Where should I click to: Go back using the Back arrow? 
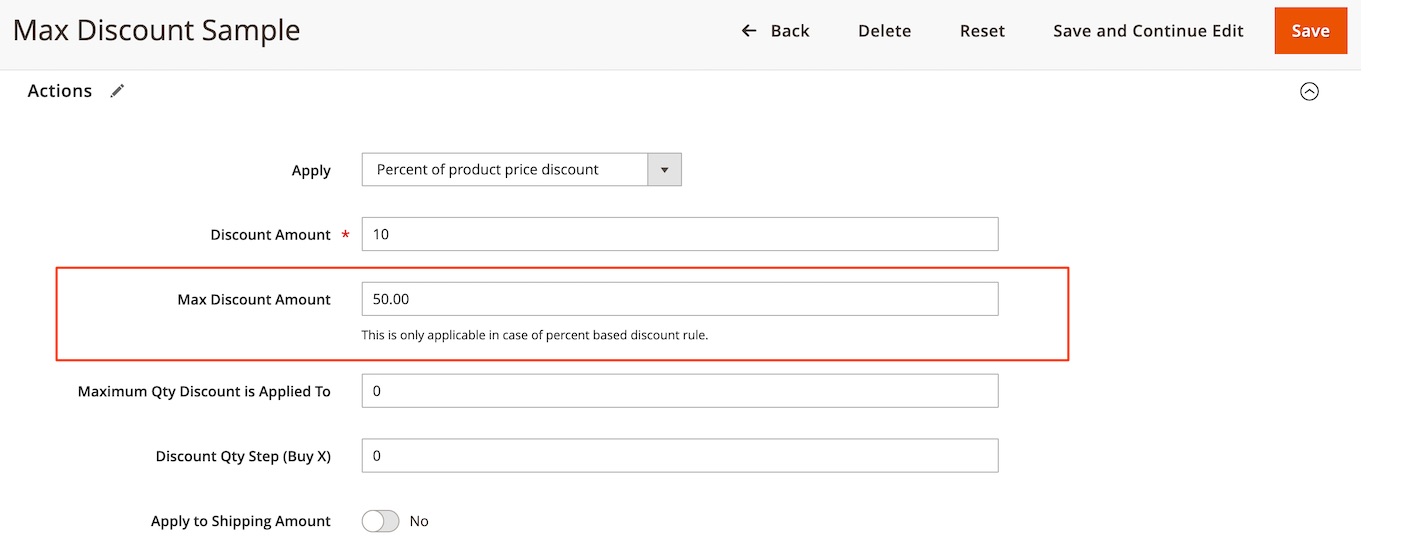775,31
